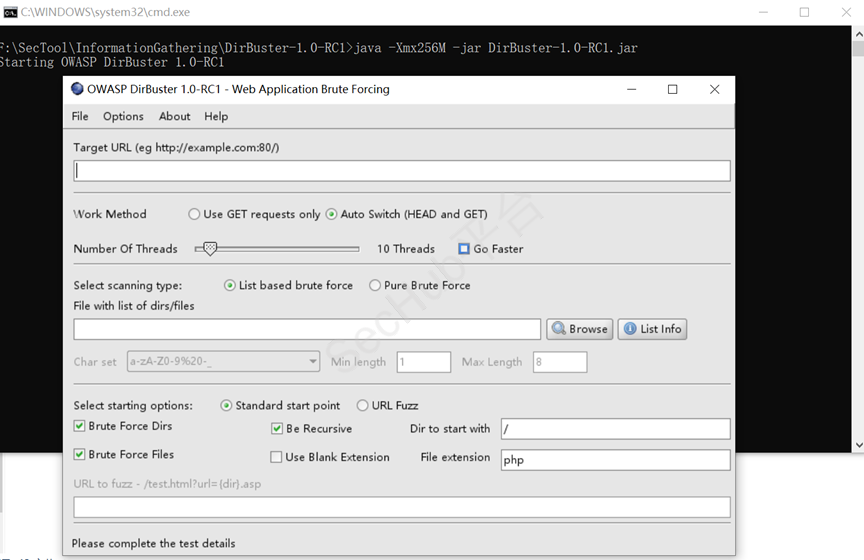Screen dimensions: 864x560
Task: Toggle the Be Recursive checkbox
Action: 277,429
